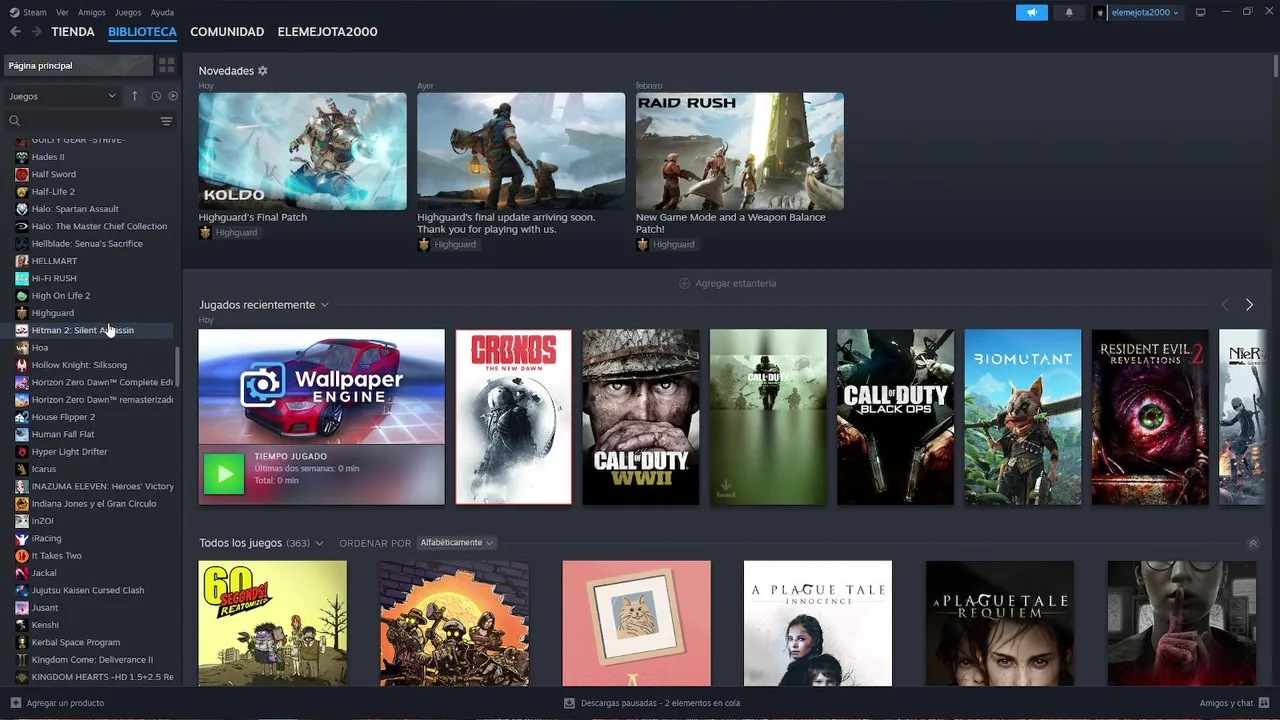The height and width of the screenshot is (720, 1280).
Task: Go to the ELEMEJOTA2000 profile tab
Action: pos(327,32)
